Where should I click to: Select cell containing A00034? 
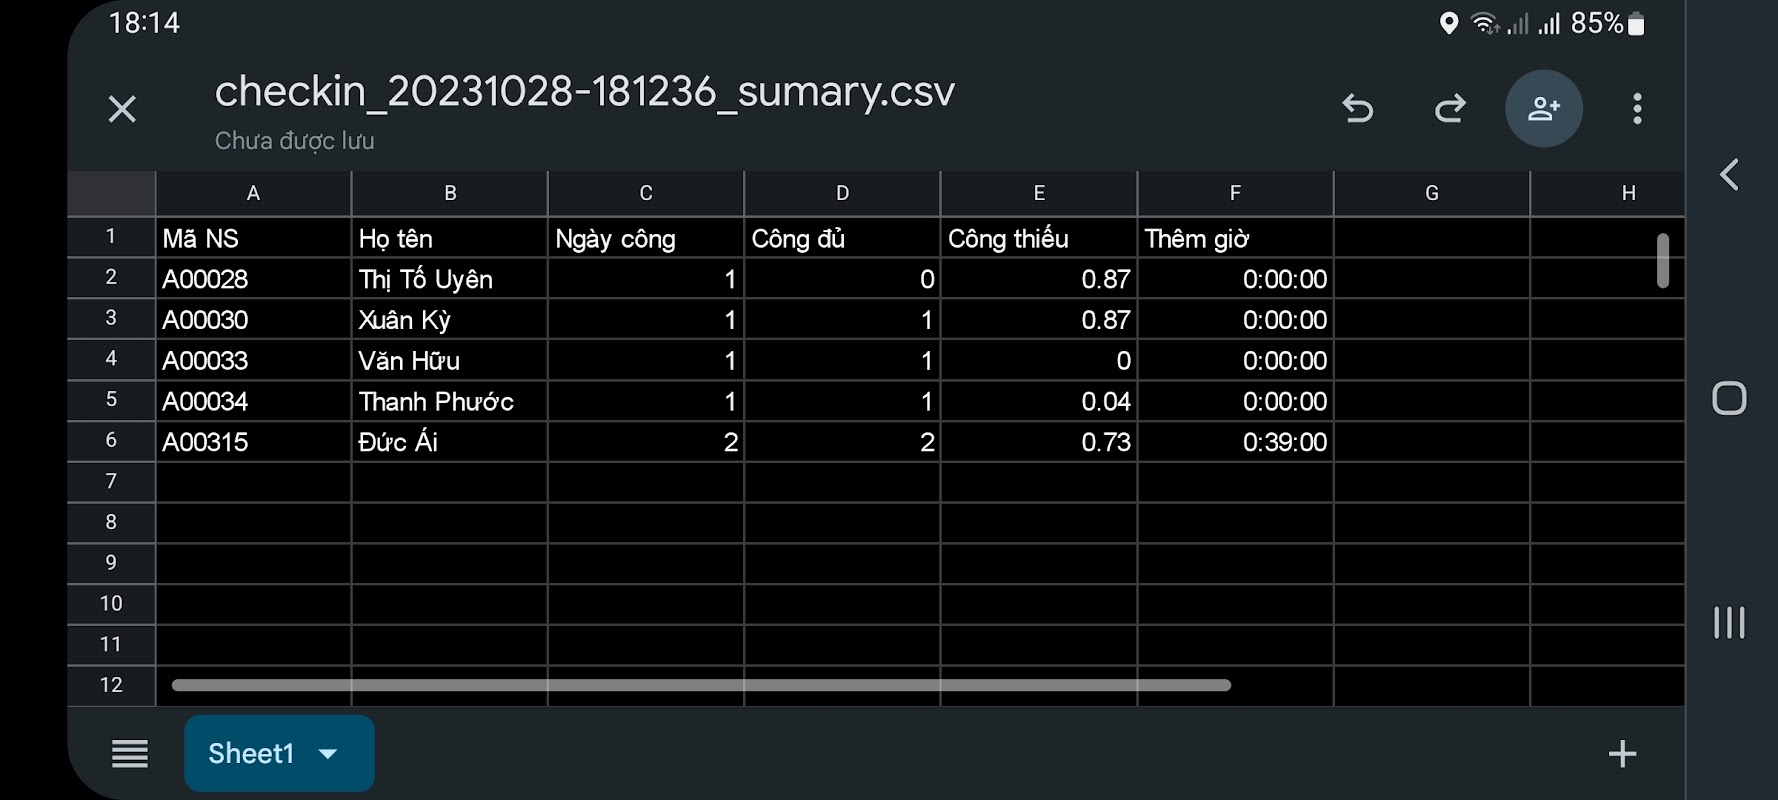pyautogui.click(x=253, y=401)
